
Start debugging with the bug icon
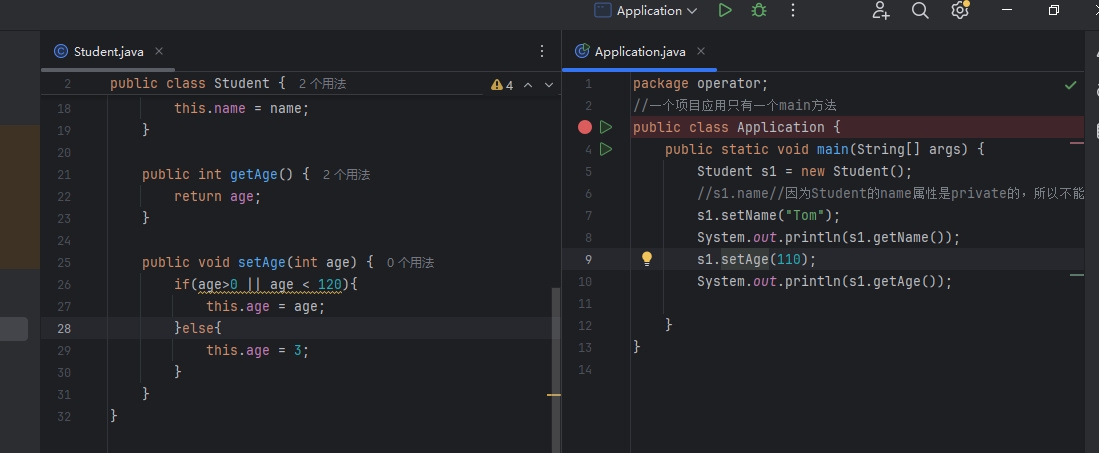click(x=759, y=10)
